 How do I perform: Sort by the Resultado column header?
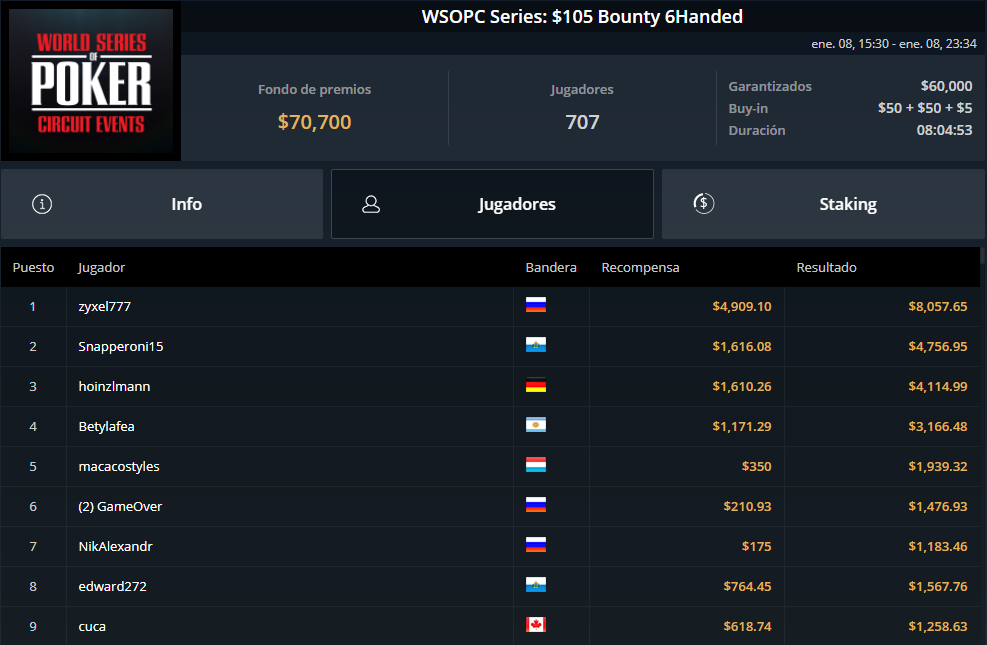coord(826,267)
